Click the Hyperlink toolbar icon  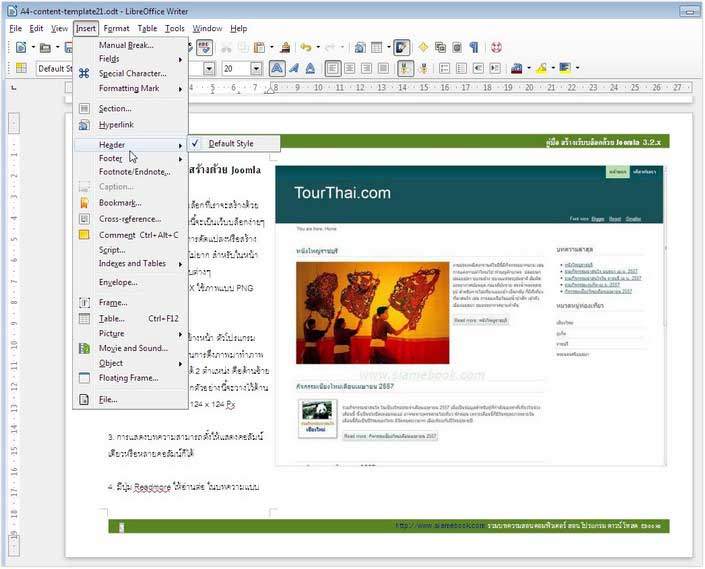point(360,47)
